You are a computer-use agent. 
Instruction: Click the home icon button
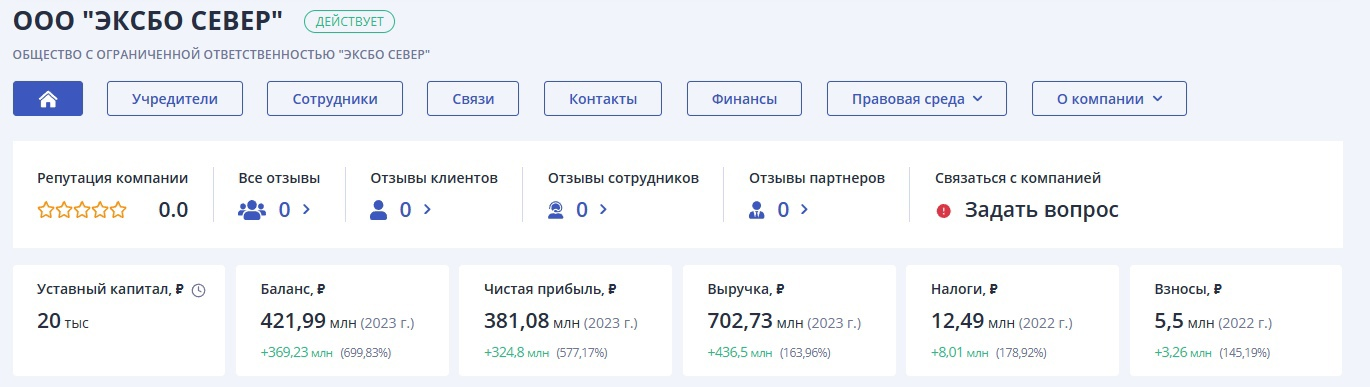point(48,99)
